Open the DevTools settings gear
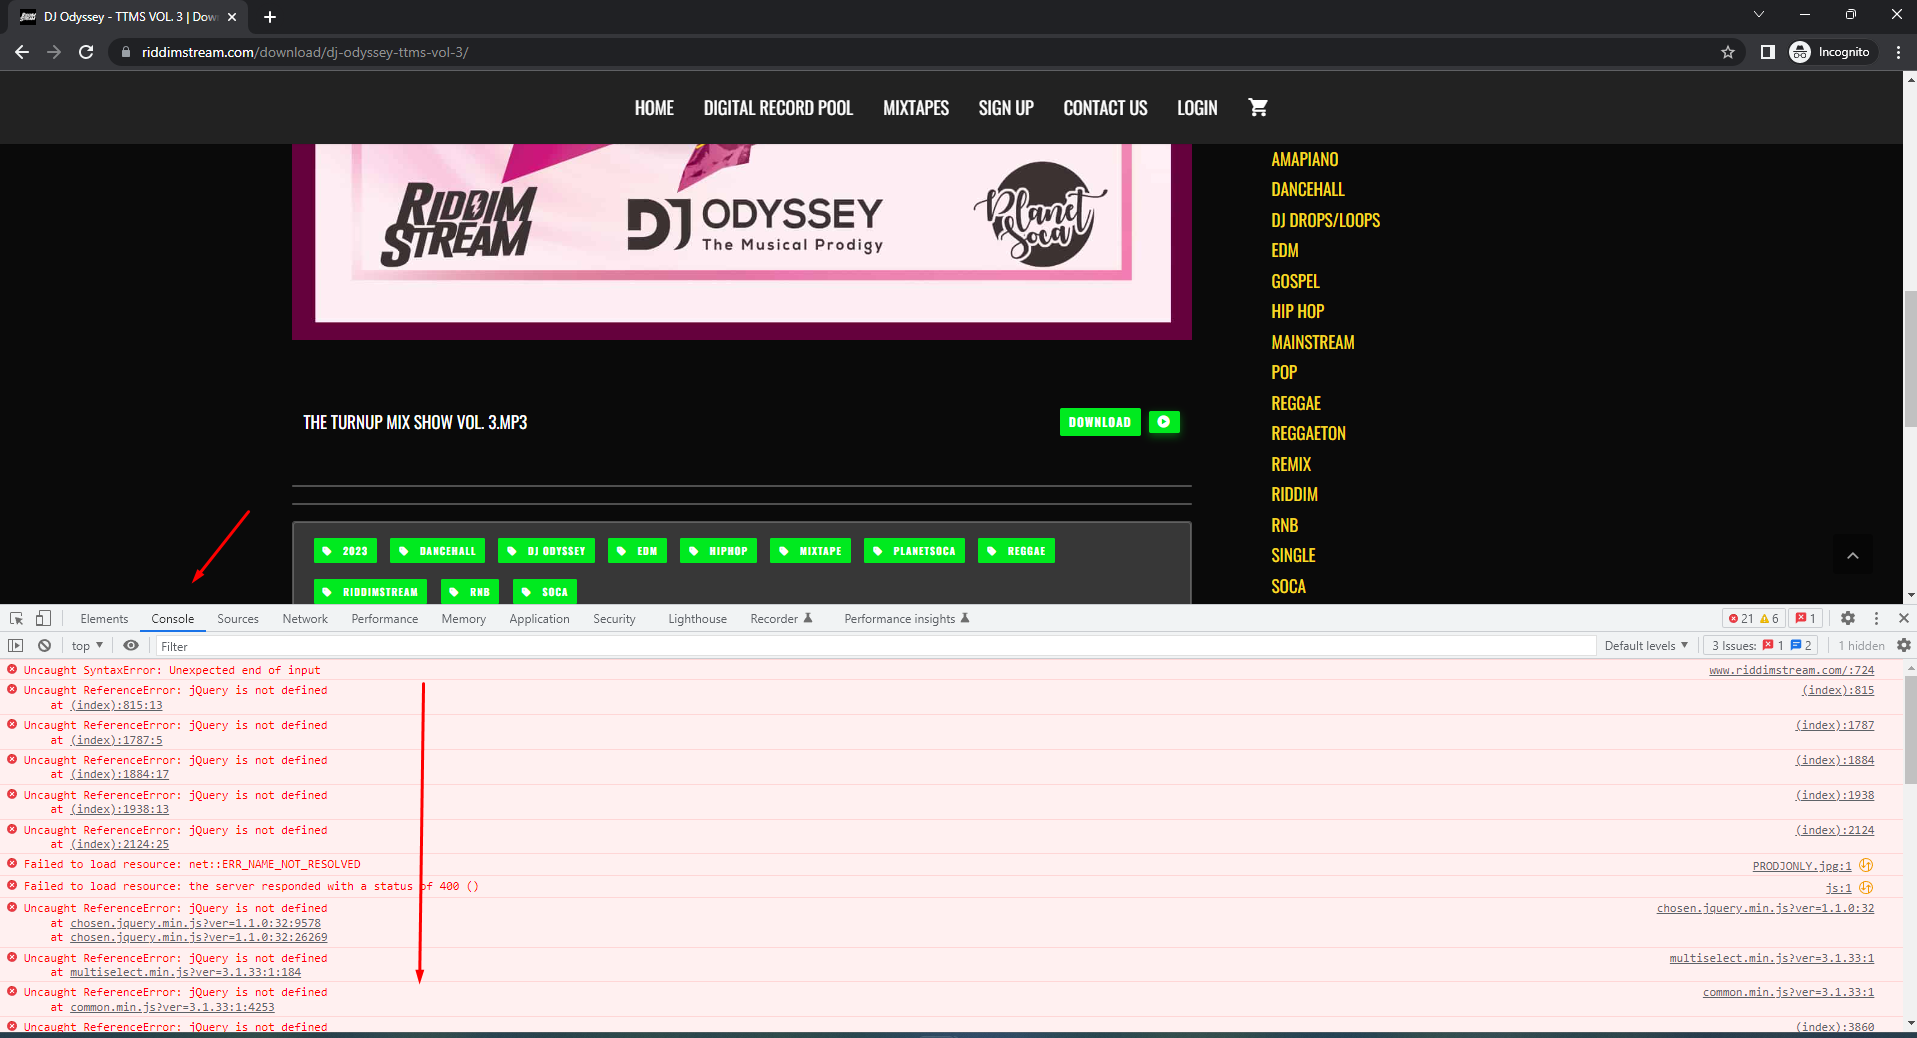The height and width of the screenshot is (1038, 1917). click(1848, 618)
